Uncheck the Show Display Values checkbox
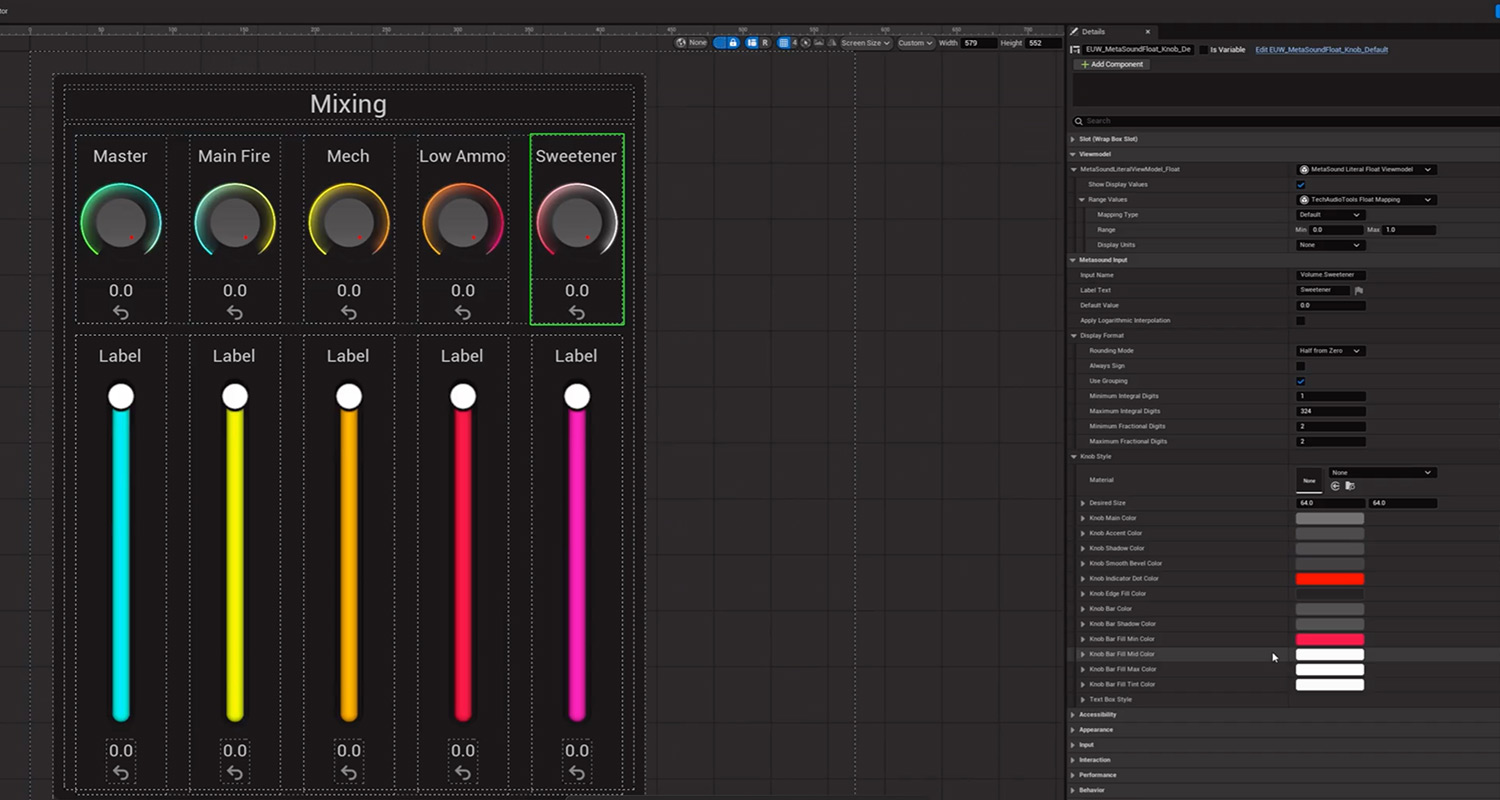 (1301, 185)
